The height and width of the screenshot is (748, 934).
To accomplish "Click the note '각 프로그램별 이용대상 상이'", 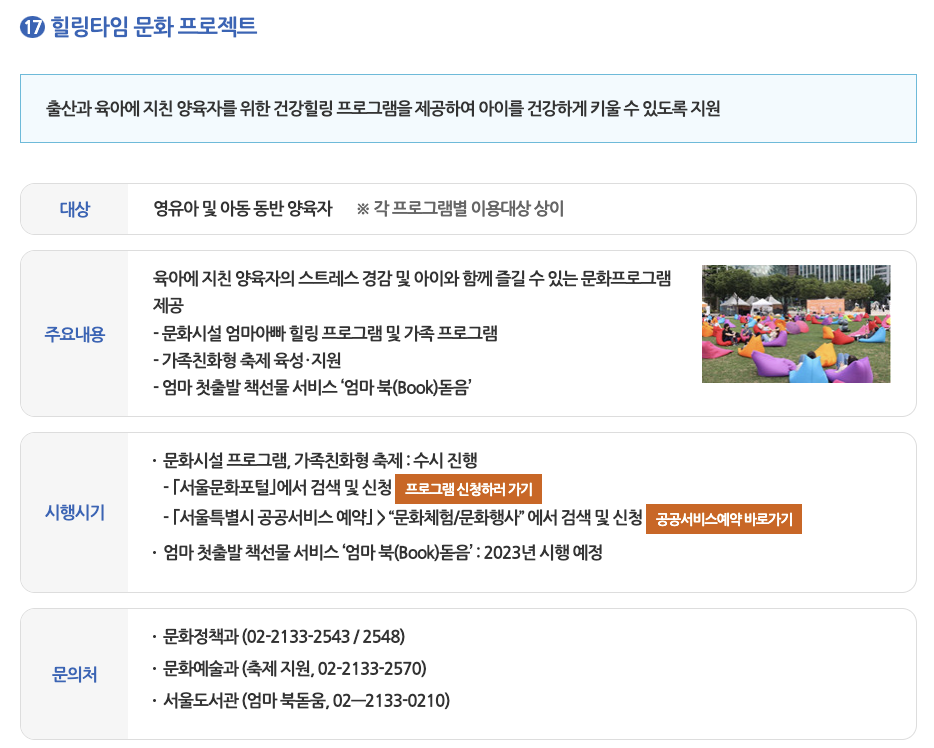I will [468, 208].
